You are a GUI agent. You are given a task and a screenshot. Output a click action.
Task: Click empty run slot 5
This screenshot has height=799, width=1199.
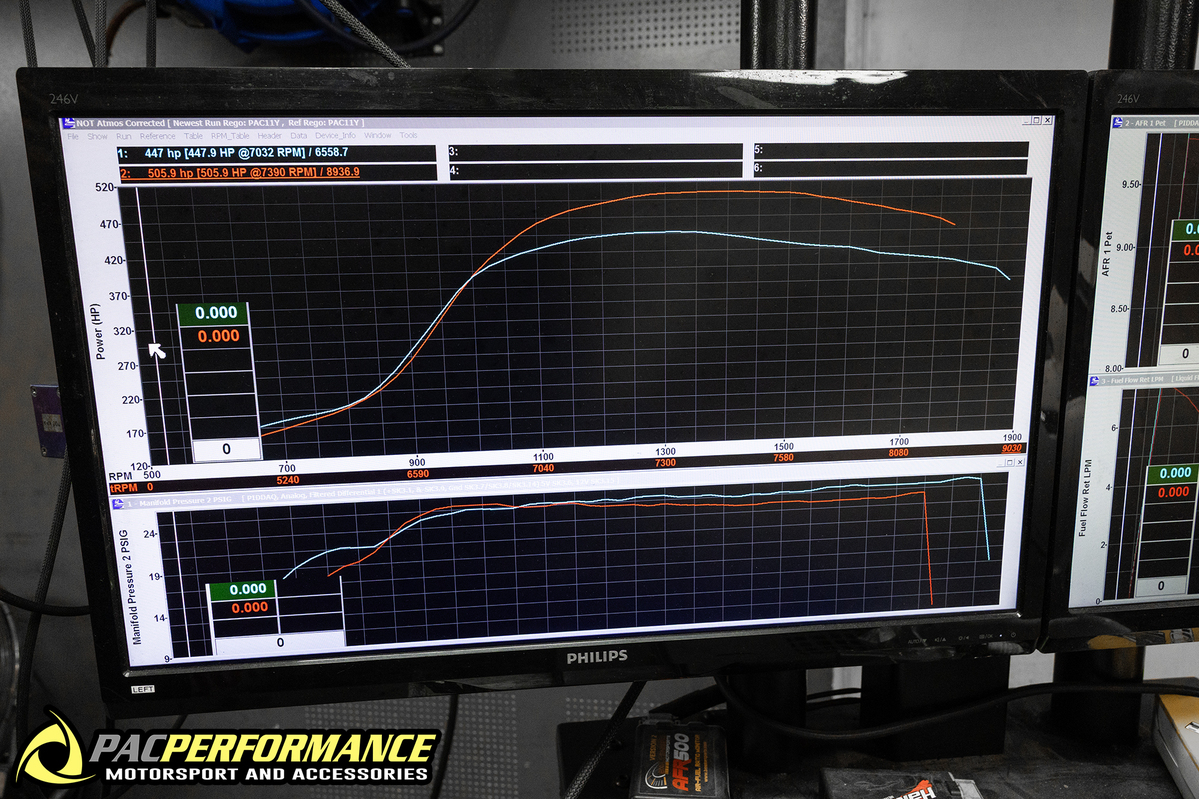tap(890, 150)
